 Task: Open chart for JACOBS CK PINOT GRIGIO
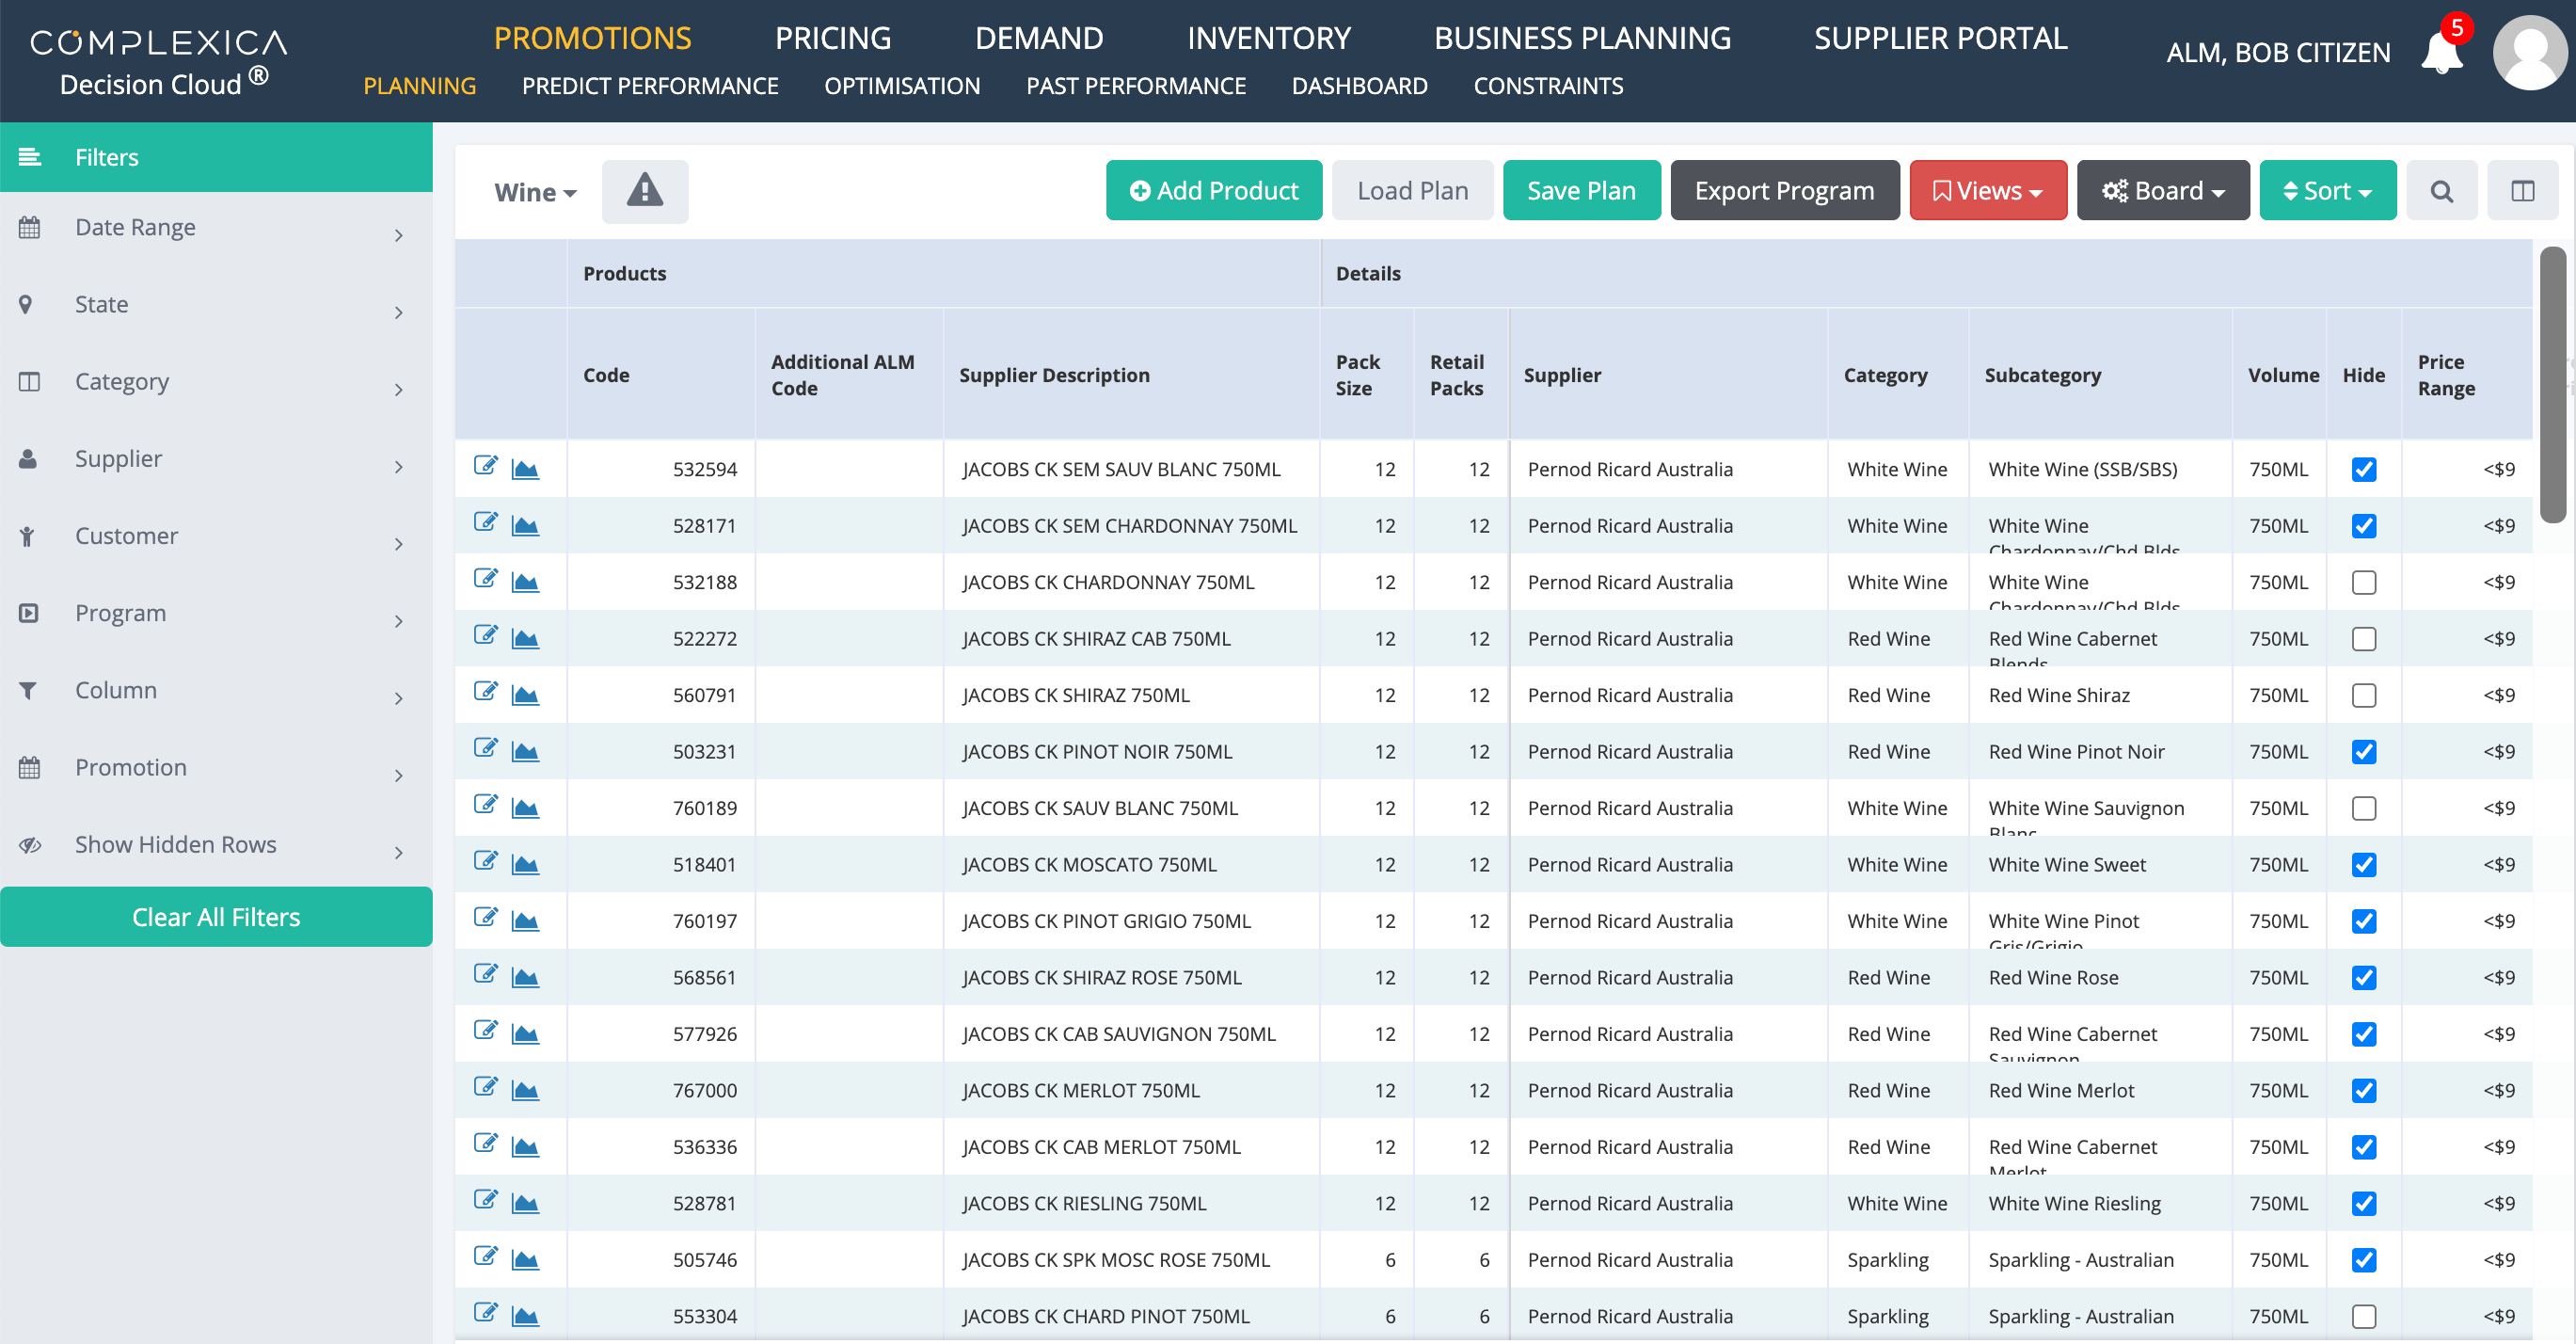click(x=525, y=920)
